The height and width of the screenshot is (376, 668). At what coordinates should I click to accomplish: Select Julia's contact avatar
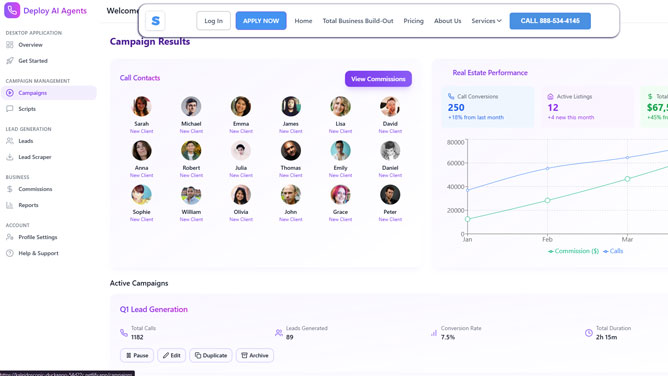(x=241, y=150)
